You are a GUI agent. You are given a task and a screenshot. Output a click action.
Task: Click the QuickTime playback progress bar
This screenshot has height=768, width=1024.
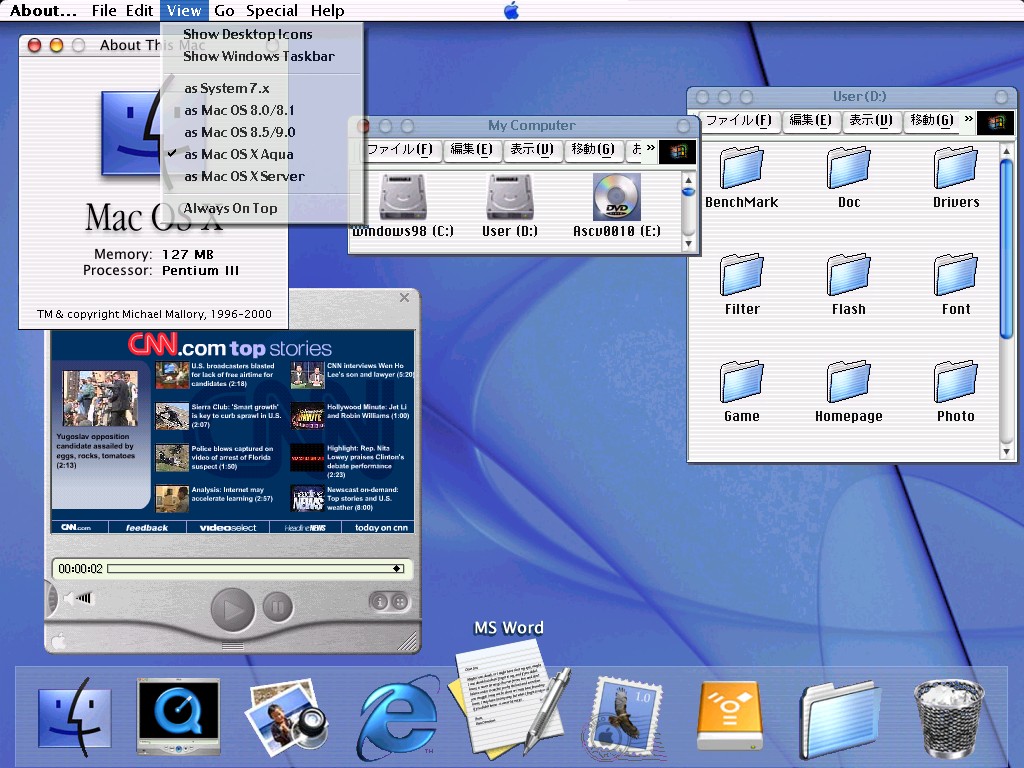click(256, 569)
